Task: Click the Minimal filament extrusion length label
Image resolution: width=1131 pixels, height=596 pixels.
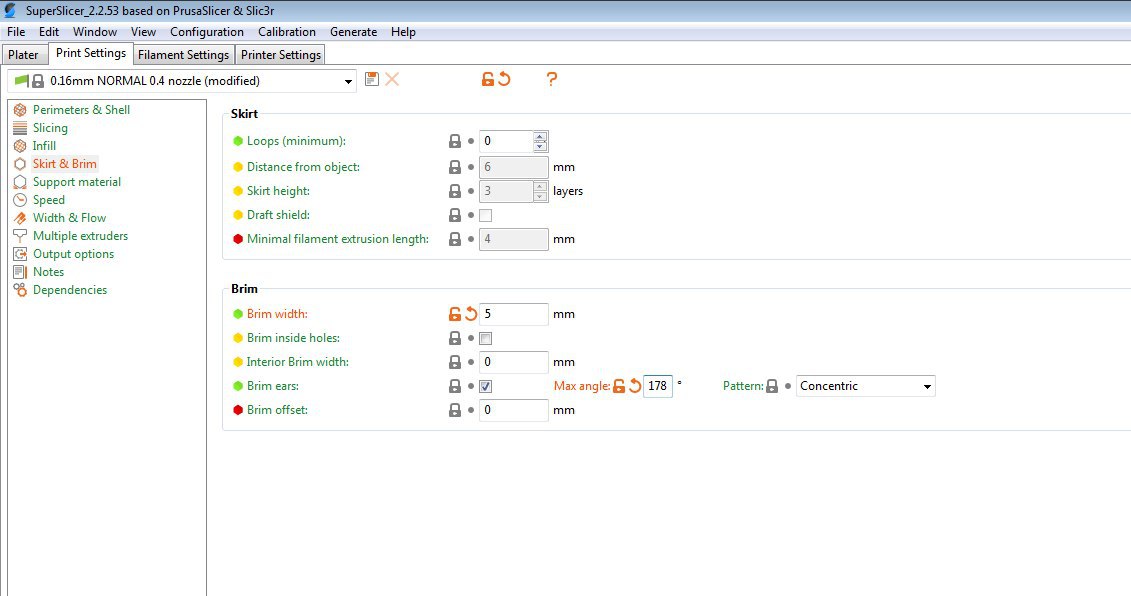Action: [338, 239]
